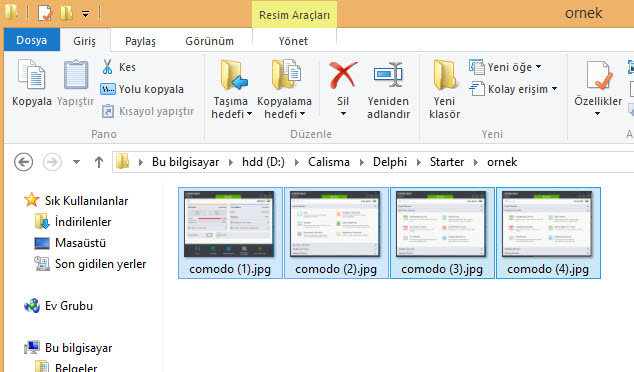
Task: Select comodo (3).jpg thumbnail
Action: 442,233
